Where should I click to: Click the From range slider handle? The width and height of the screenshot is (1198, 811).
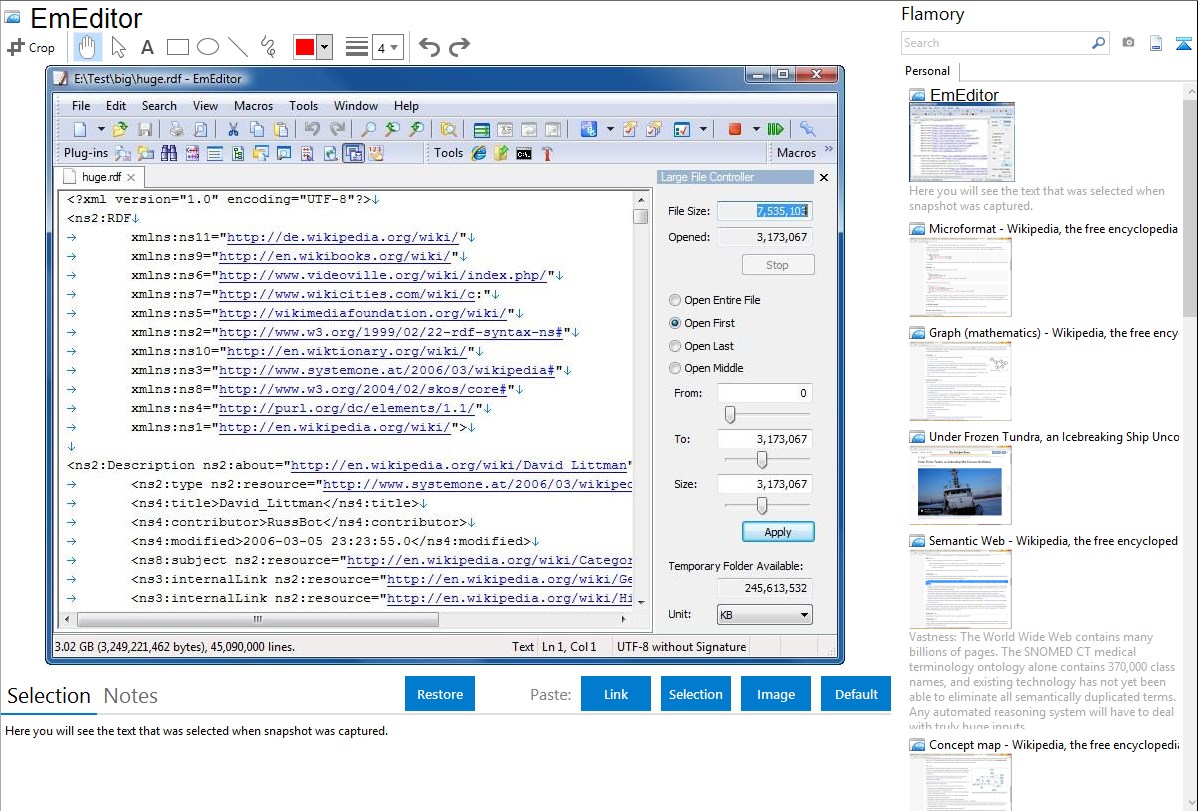[730, 414]
